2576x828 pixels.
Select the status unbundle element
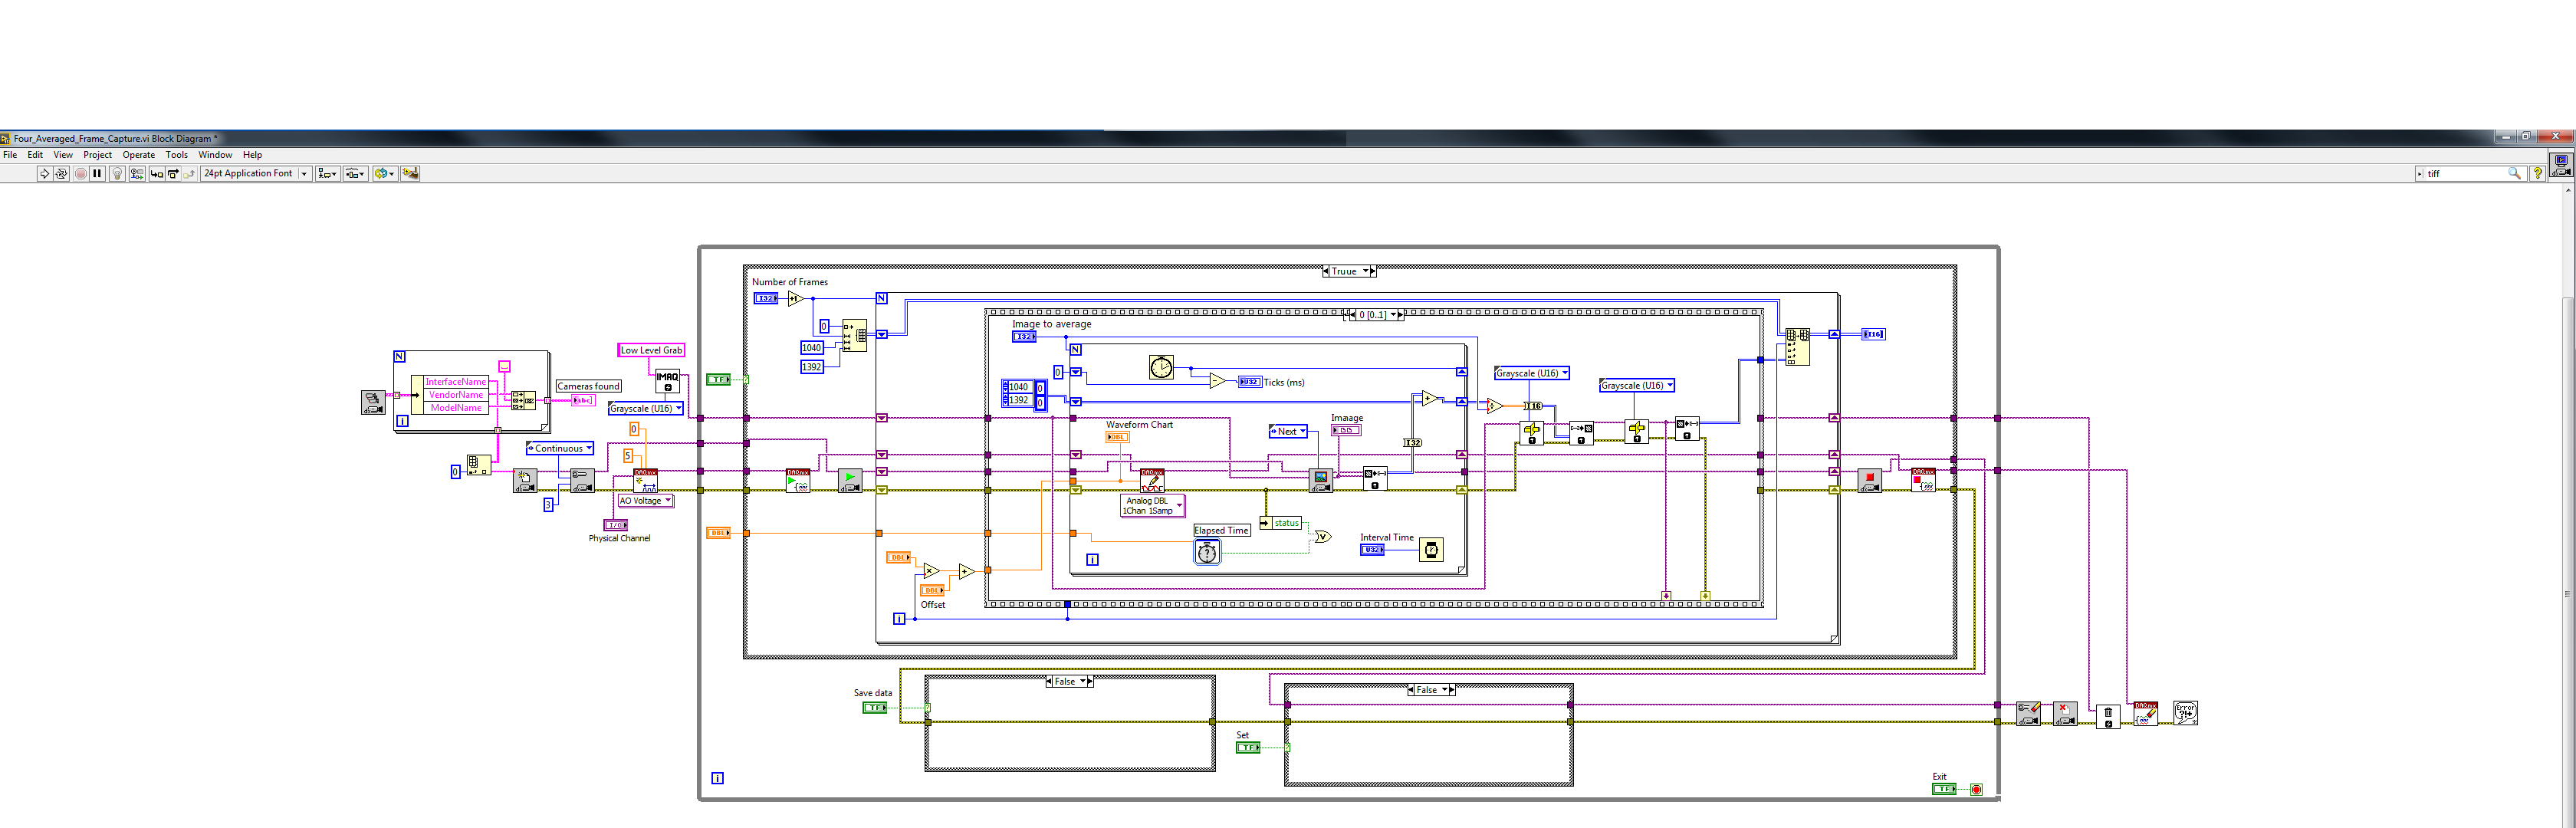click(1281, 523)
